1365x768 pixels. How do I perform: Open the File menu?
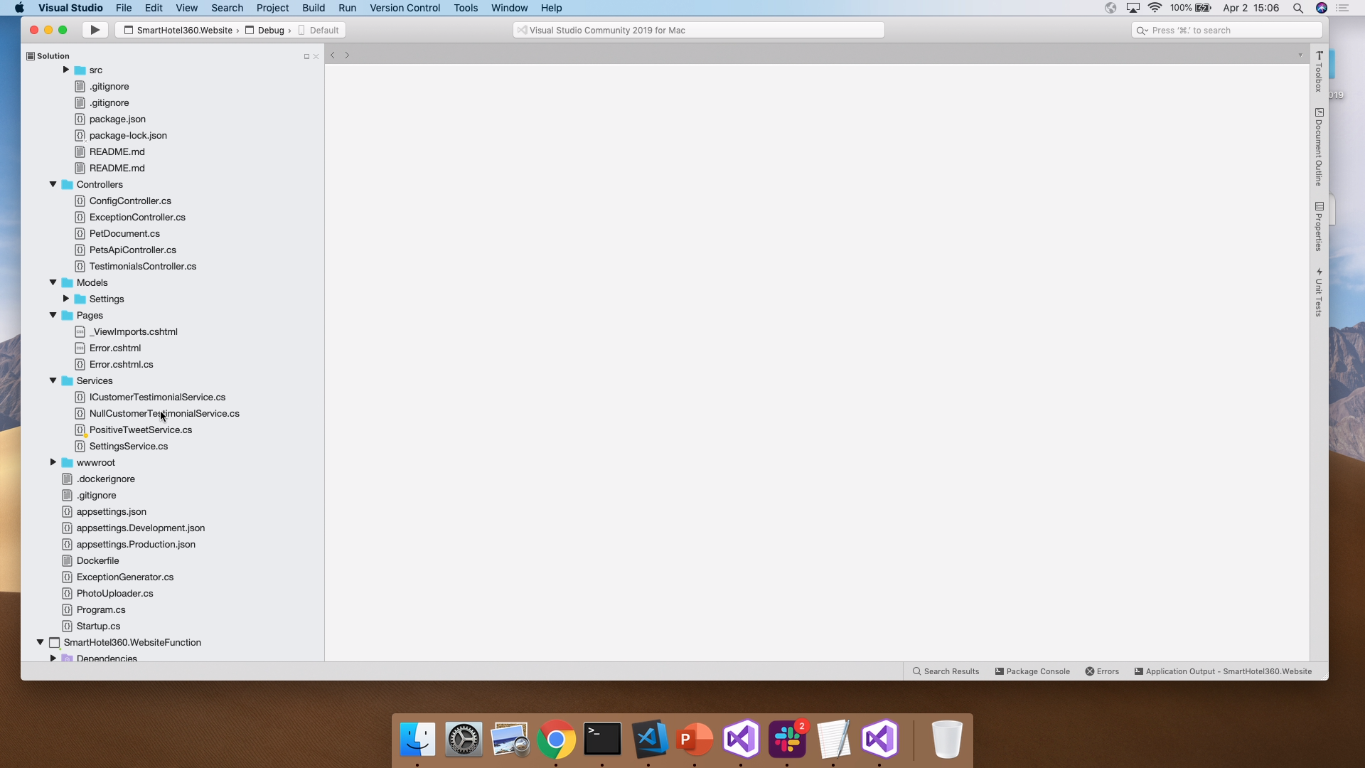tap(124, 8)
